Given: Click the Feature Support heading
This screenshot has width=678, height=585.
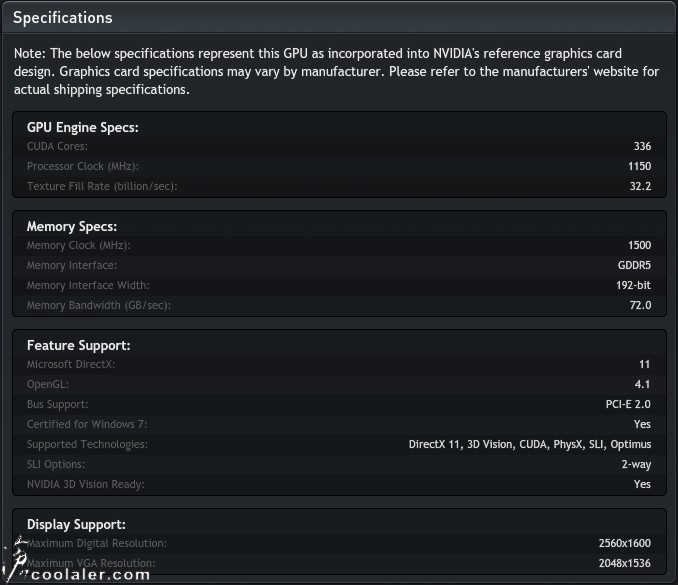Looking at the screenshot, I should [x=78, y=345].
